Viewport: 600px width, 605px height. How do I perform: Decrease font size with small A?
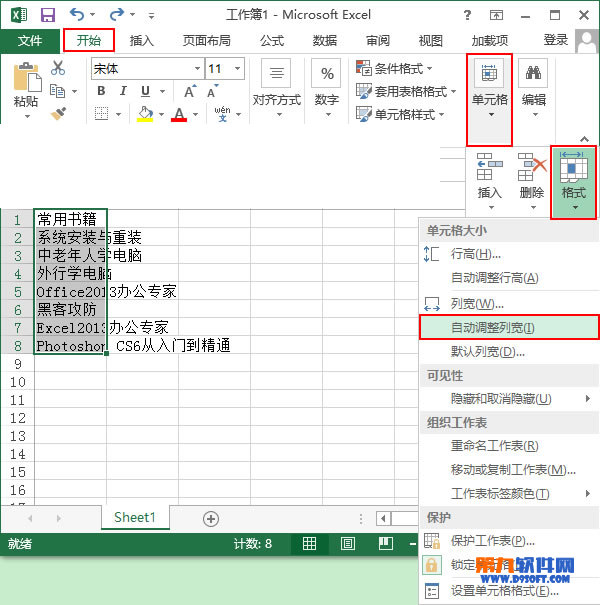point(212,91)
